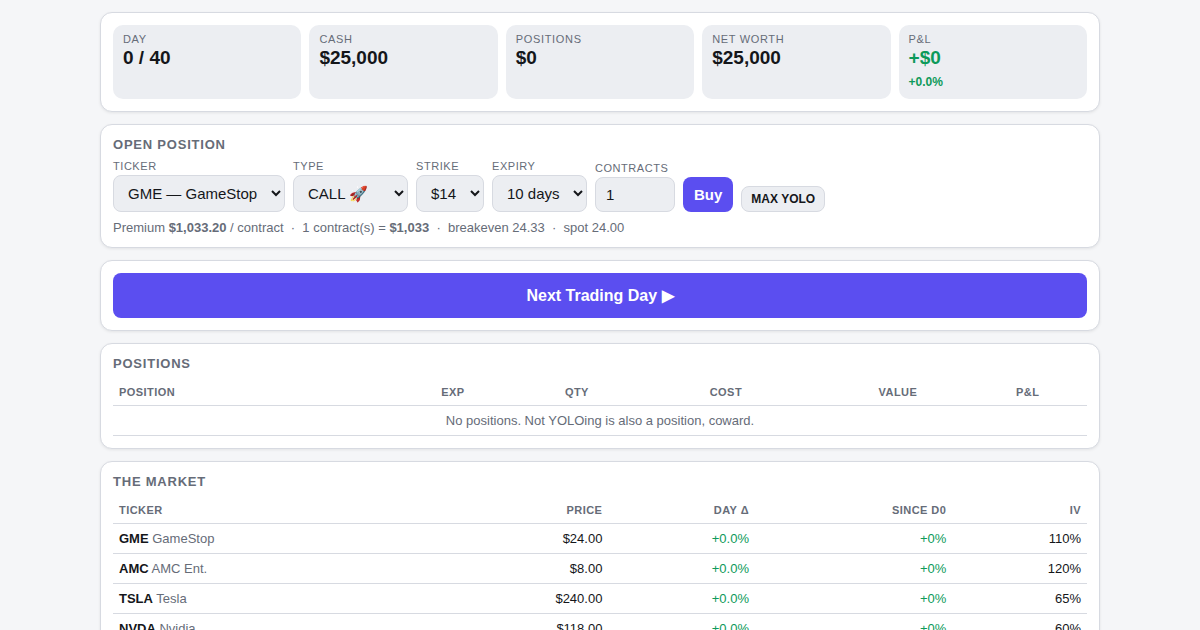
Task: Click the EXP column header in Positions
Action: point(453,392)
